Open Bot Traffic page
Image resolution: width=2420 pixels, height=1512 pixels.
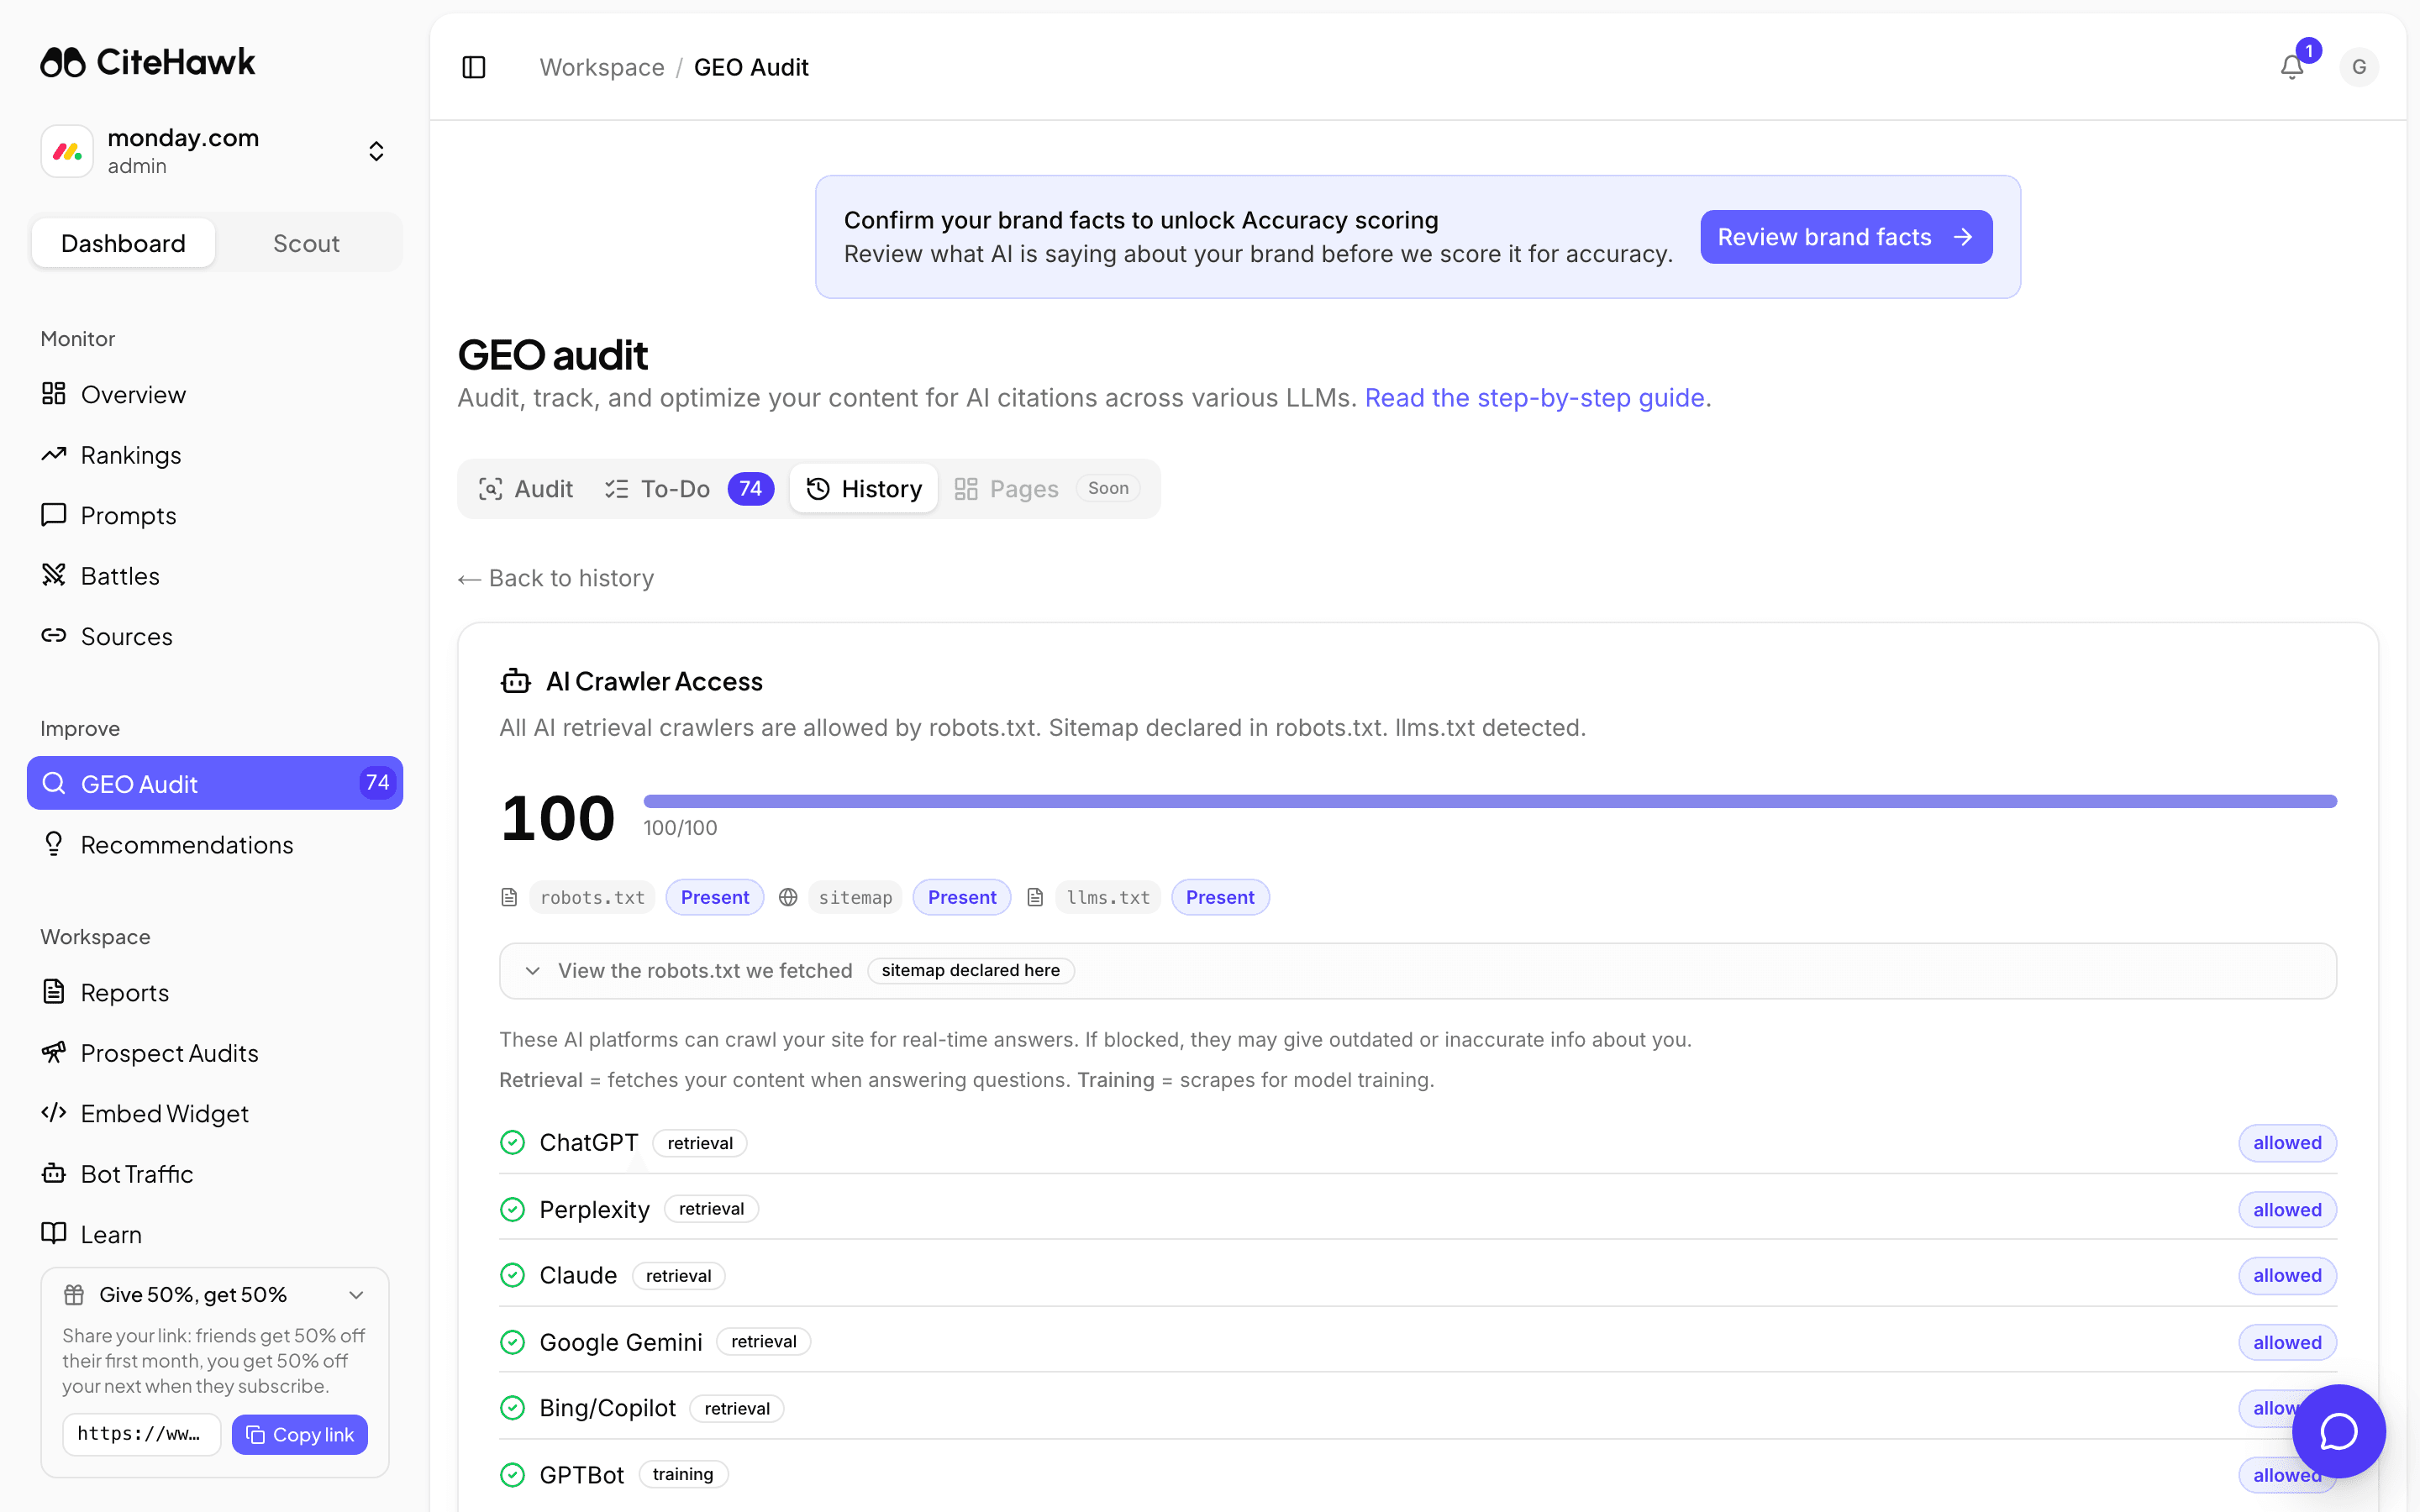click(215, 1173)
